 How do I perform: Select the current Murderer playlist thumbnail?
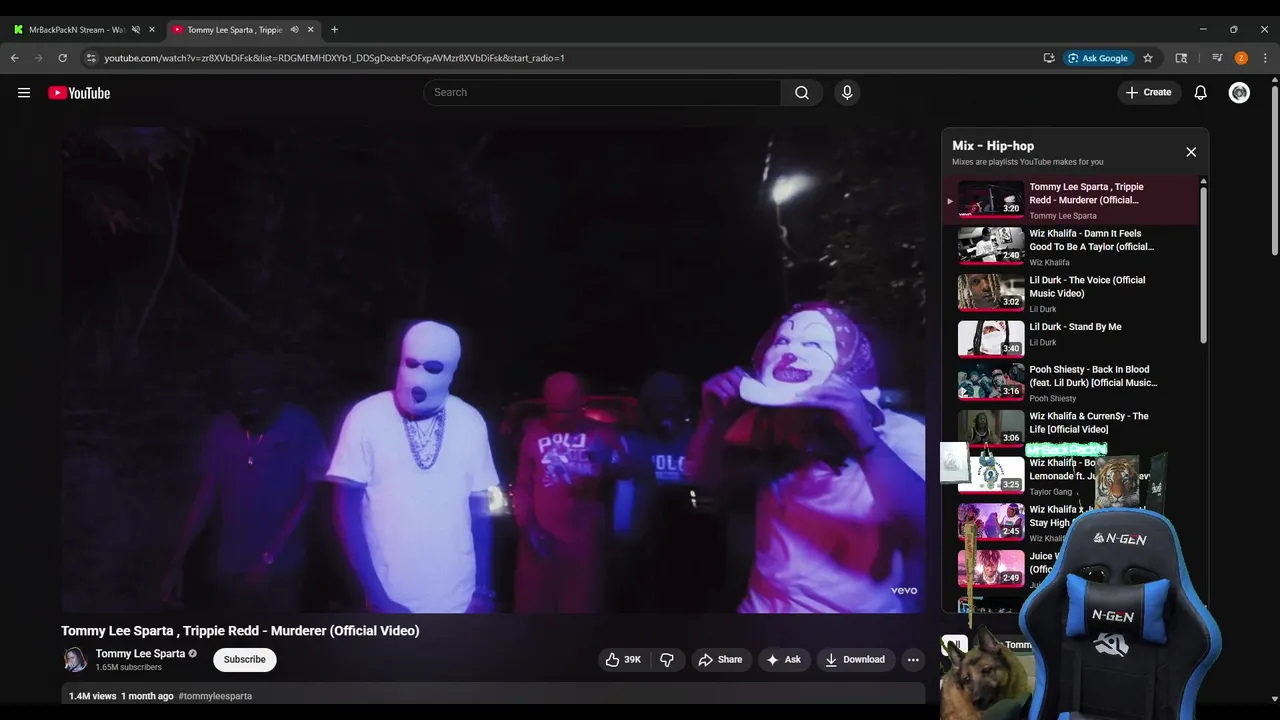991,198
